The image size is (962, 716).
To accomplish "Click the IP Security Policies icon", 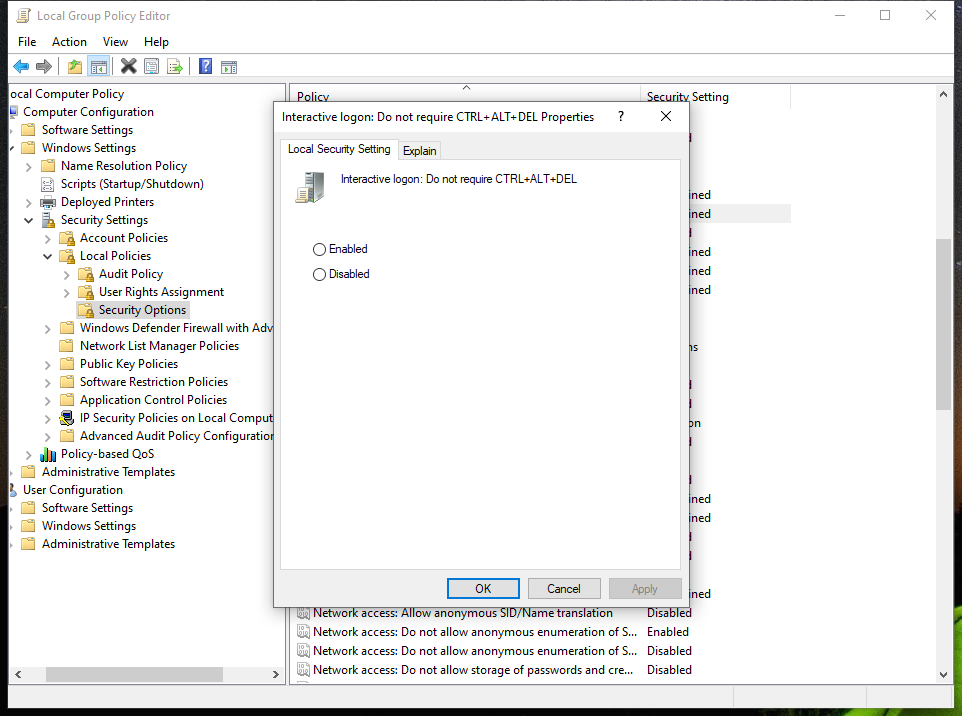I will (67, 418).
